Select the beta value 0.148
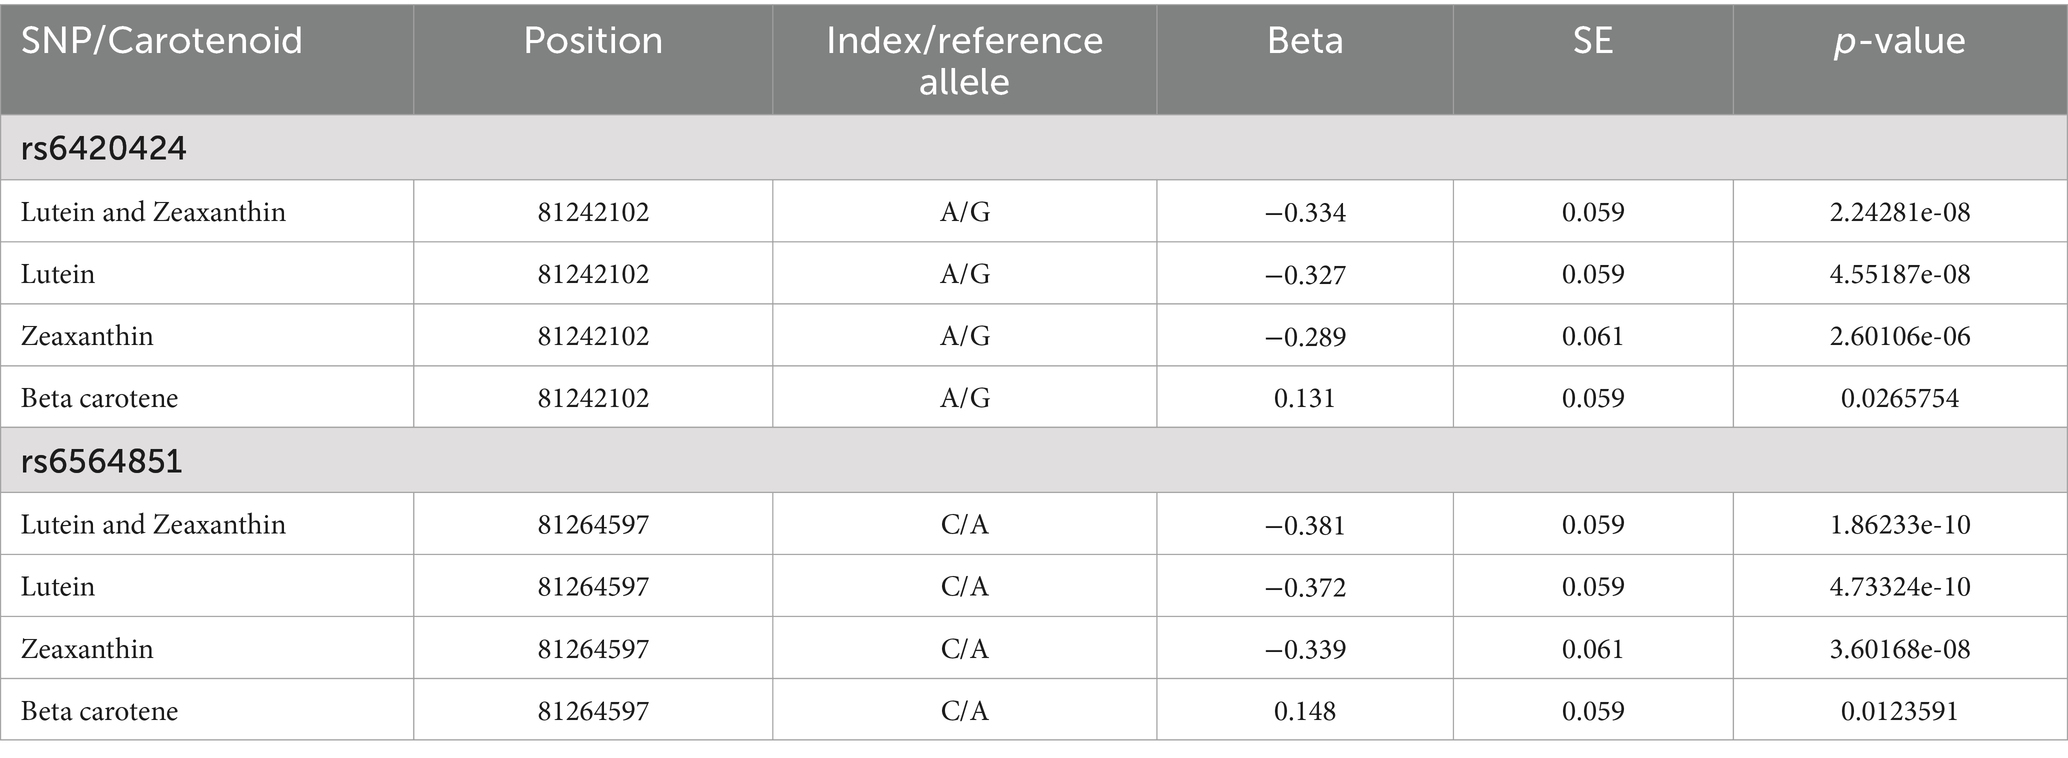 pyautogui.click(x=1305, y=711)
